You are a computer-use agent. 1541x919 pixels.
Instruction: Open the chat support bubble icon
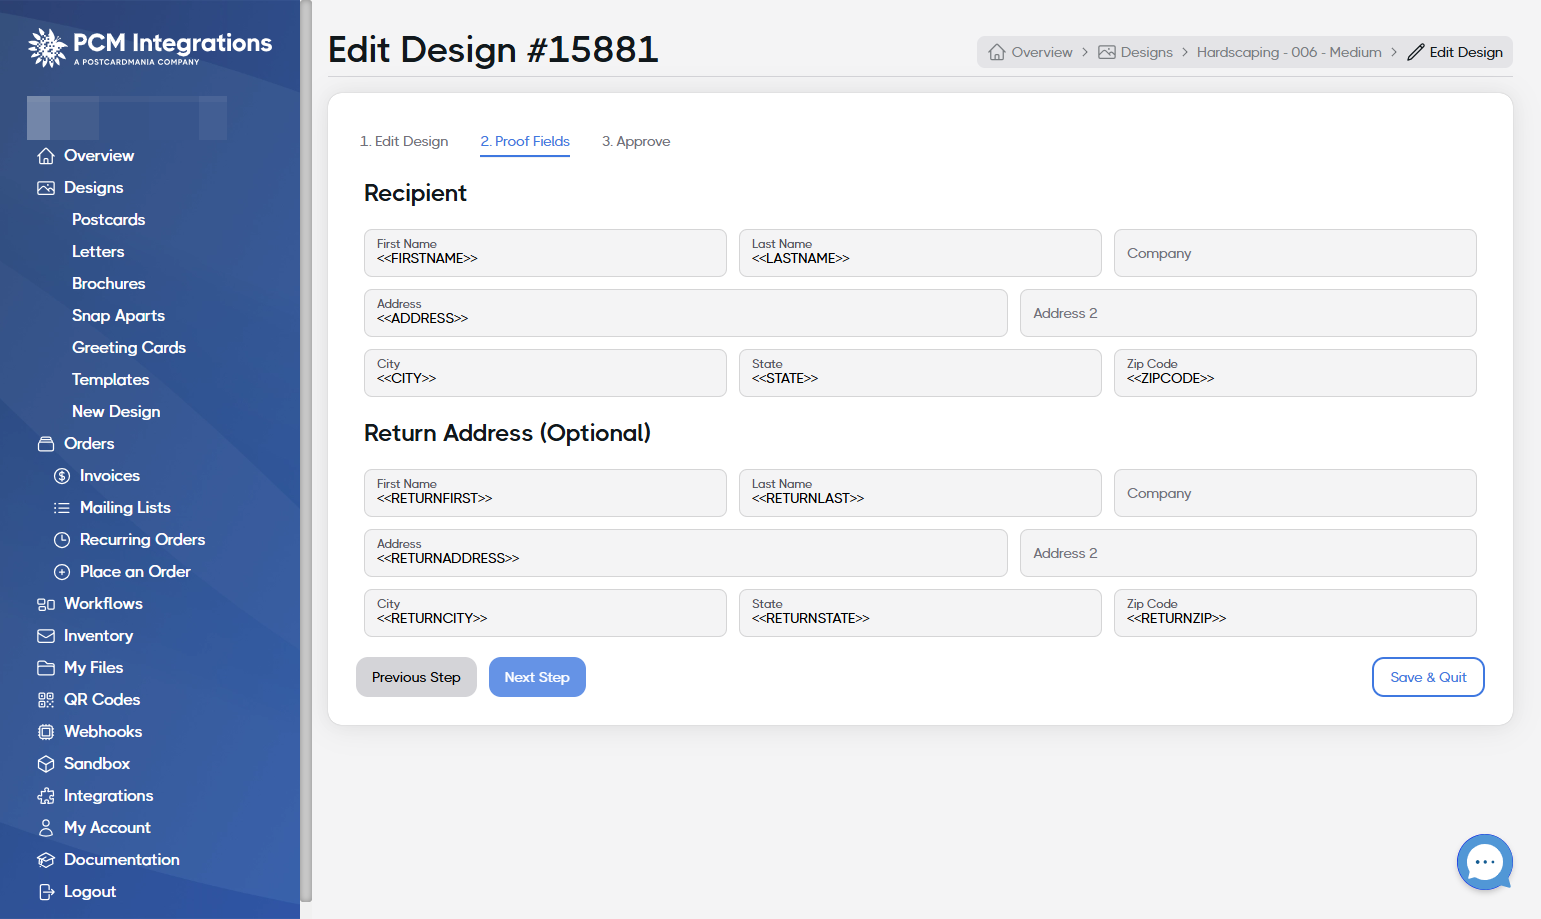tap(1484, 861)
